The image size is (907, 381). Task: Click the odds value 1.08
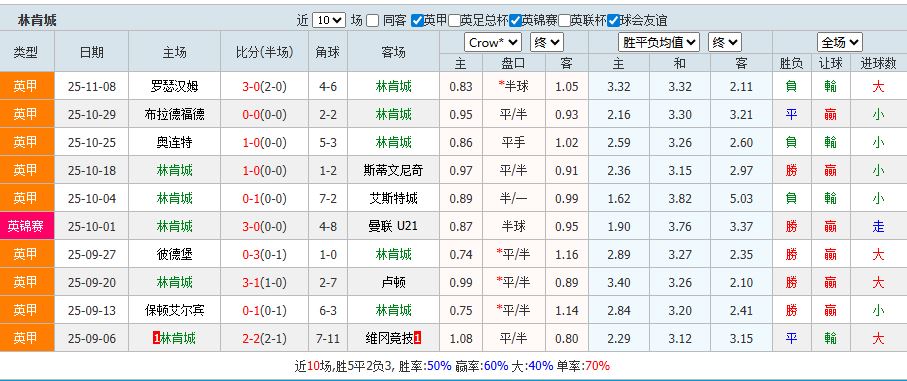pos(461,338)
